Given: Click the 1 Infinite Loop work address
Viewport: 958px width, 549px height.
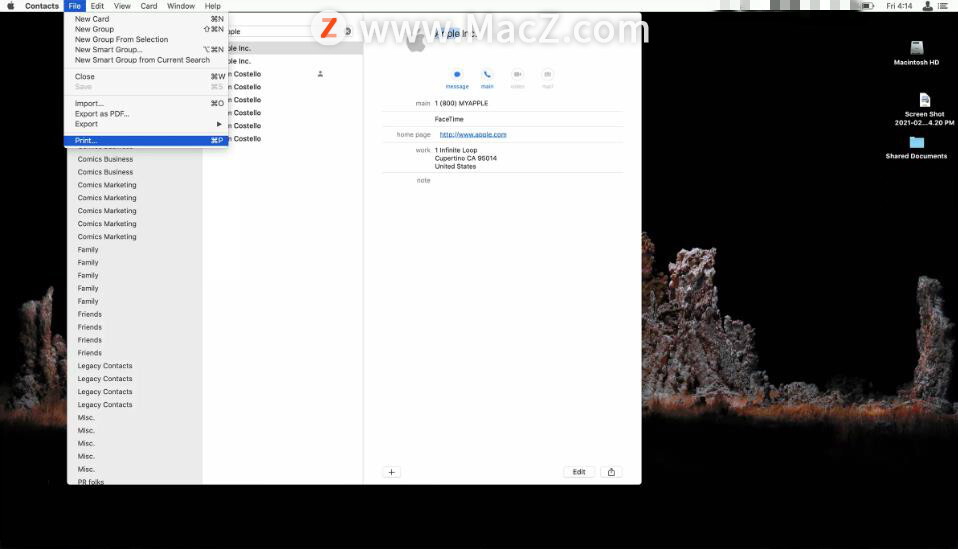Looking at the screenshot, I should (x=466, y=158).
